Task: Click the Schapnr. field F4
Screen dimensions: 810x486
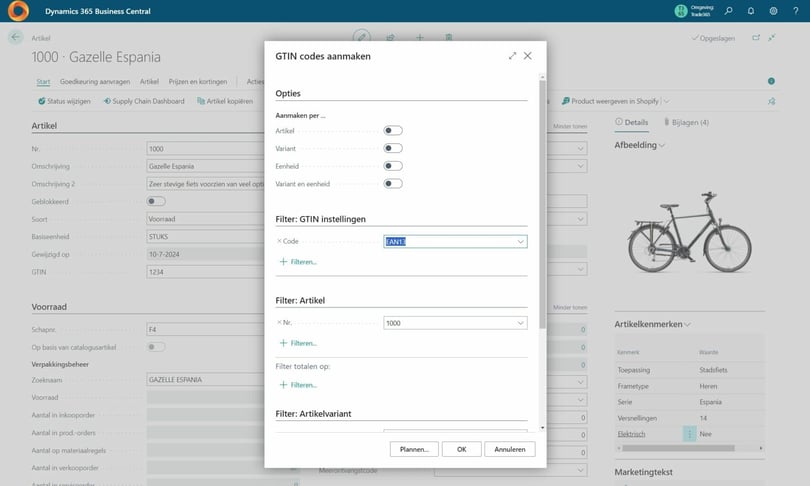Action: [206, 329]
